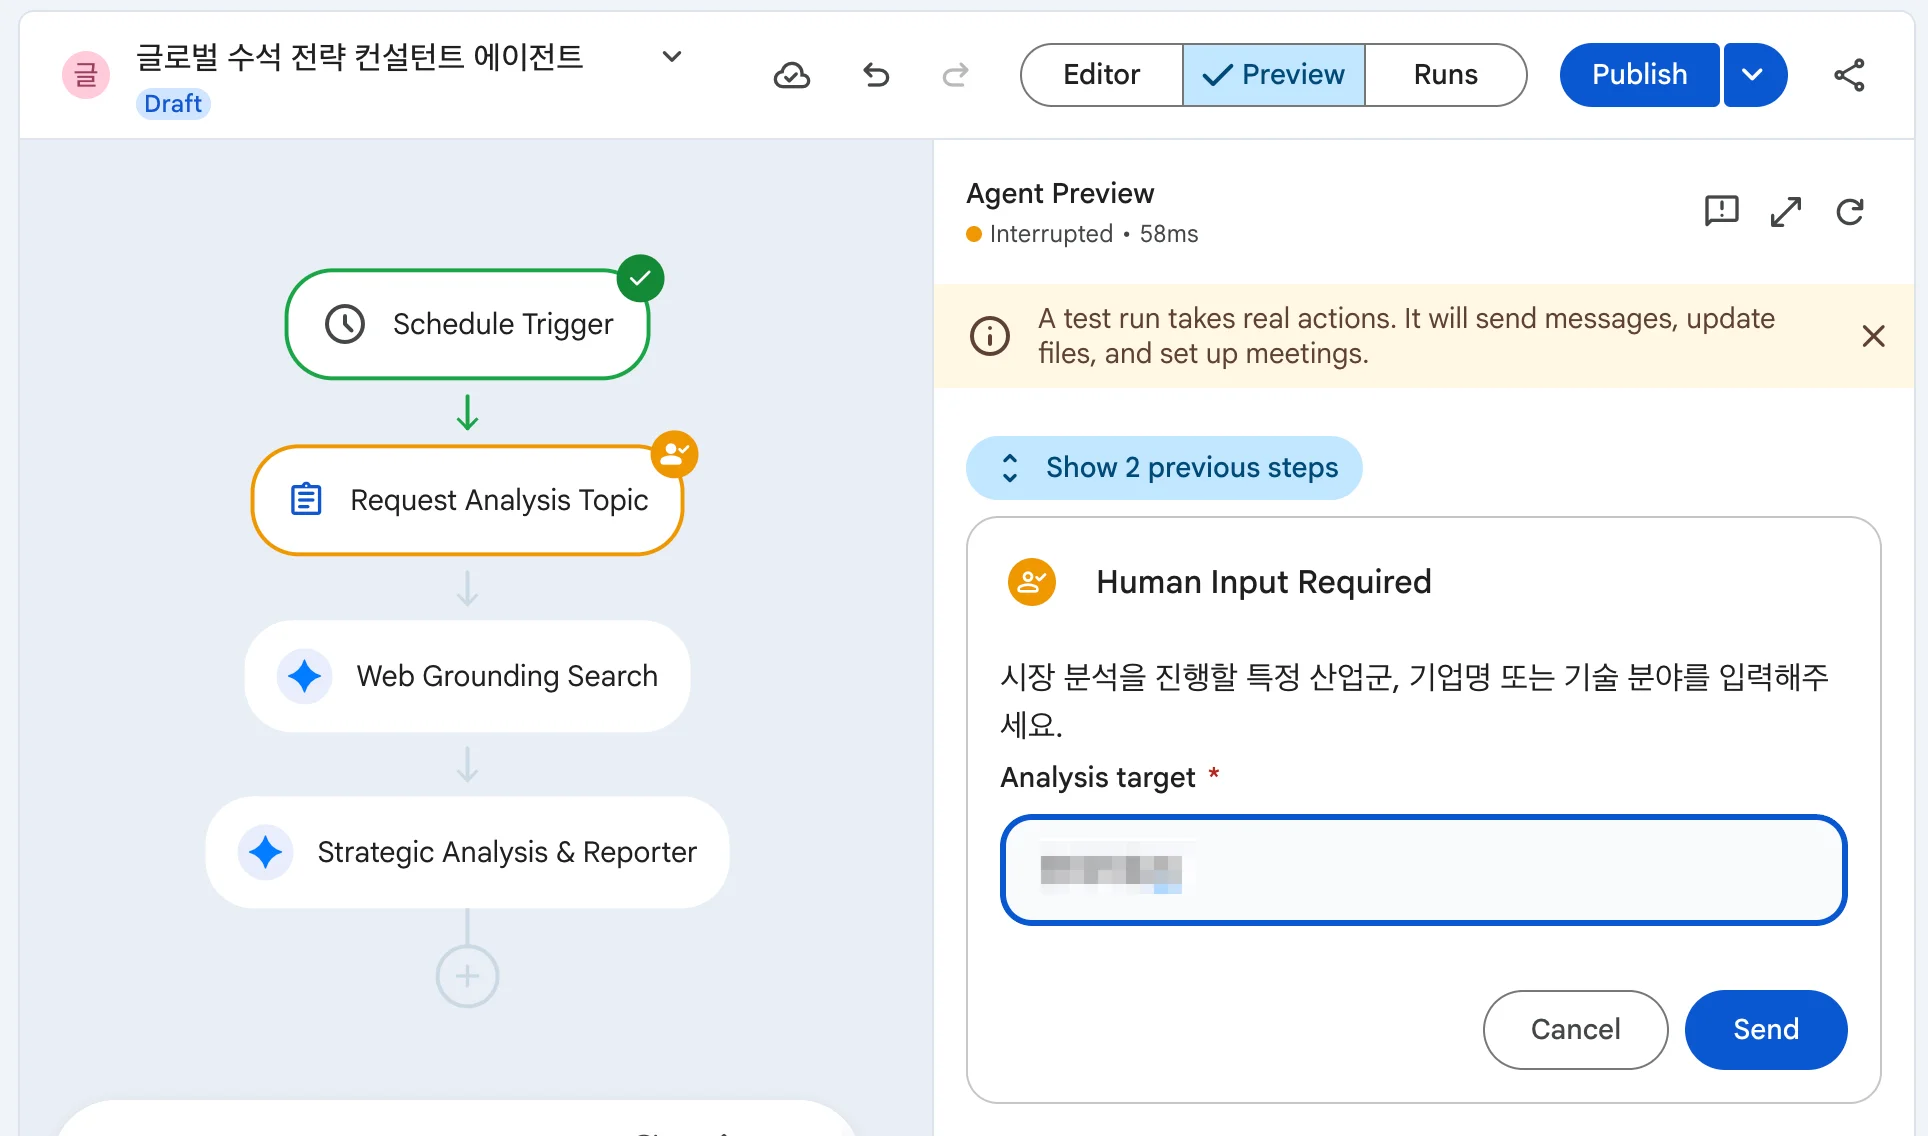This screenshot has height=1136, width=1928.
Task: Open the Runs tab
Action: (1445, 75)
